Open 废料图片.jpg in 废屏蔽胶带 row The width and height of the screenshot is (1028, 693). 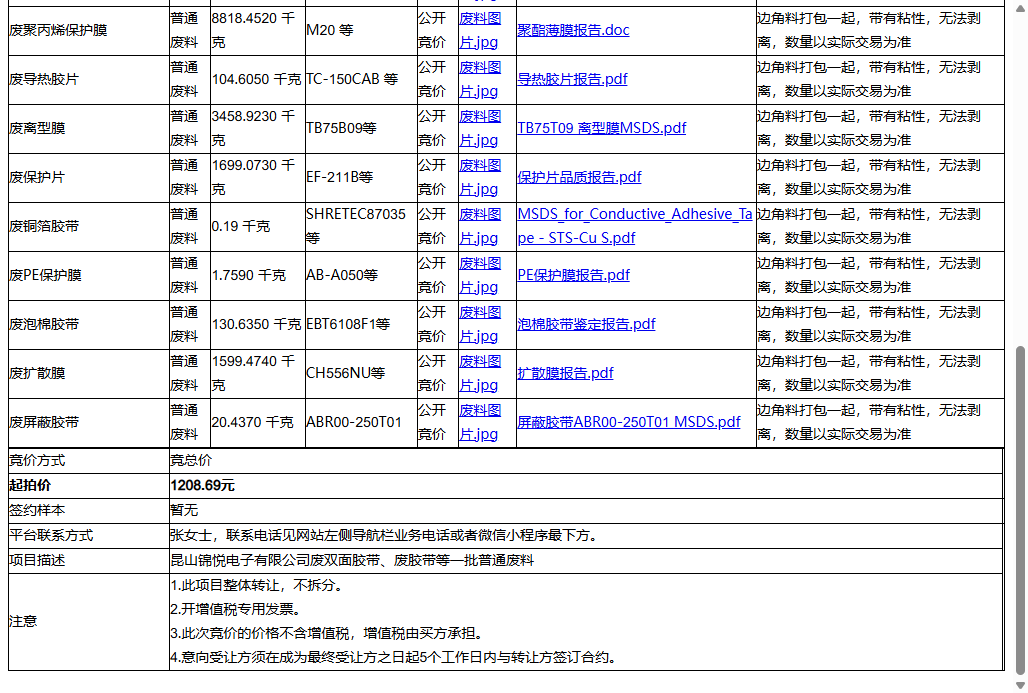pyautogui.click(x=479, y=422)
